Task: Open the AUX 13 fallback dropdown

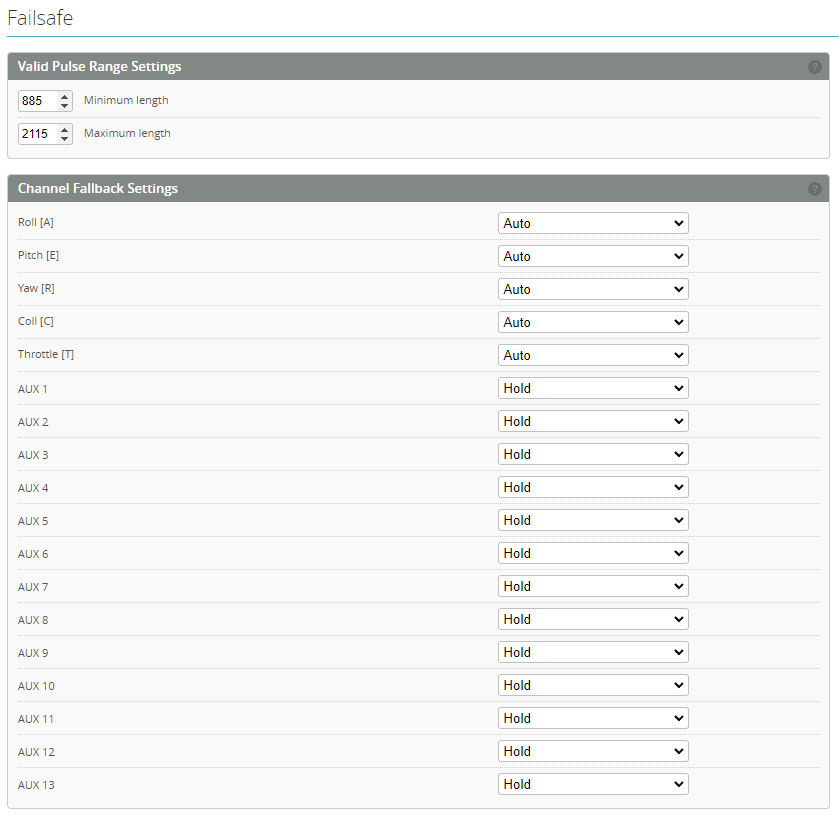Action: [593, 784]
